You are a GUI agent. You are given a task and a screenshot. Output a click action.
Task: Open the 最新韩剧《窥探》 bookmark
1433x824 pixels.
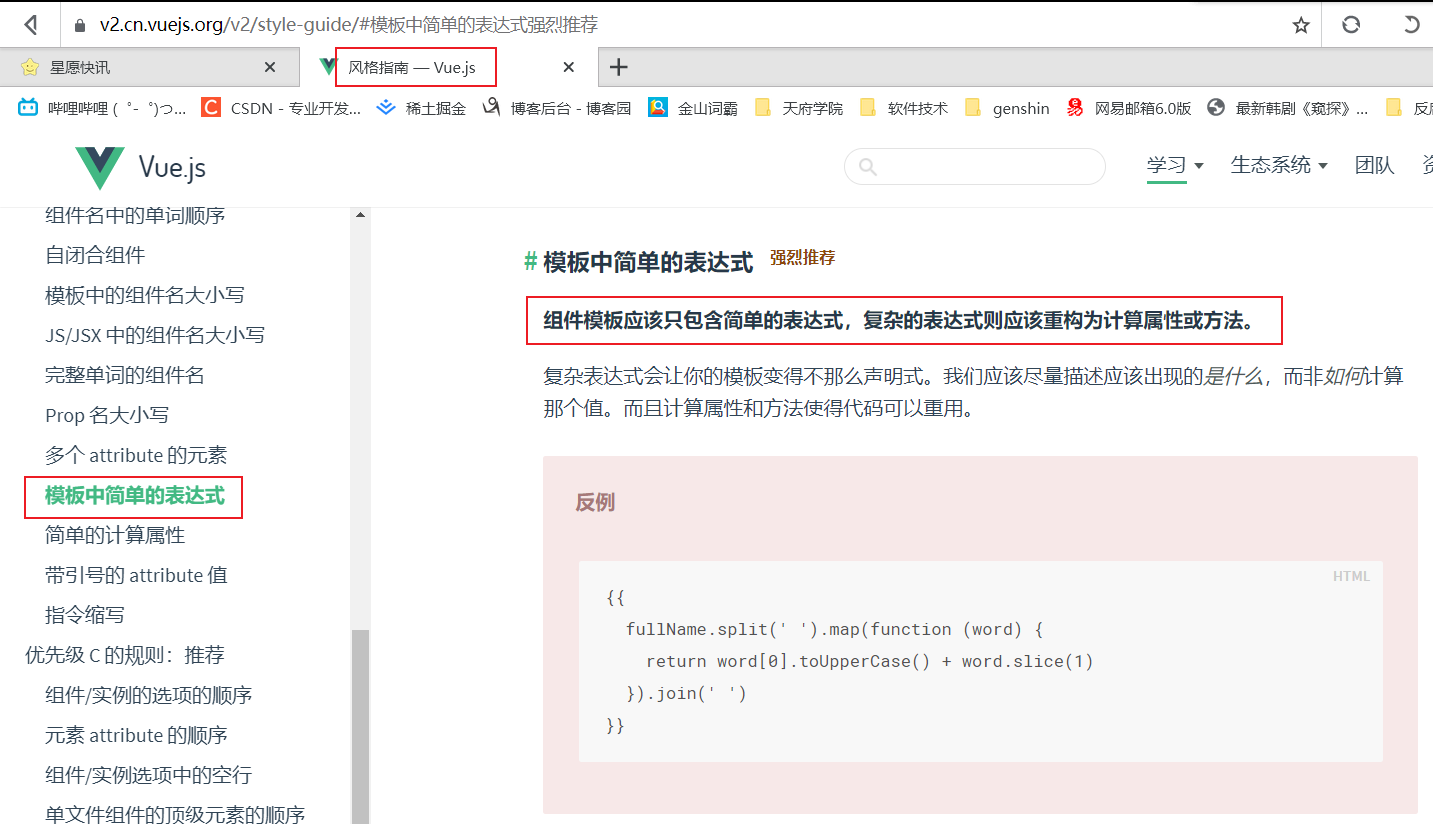[1288, 108]
